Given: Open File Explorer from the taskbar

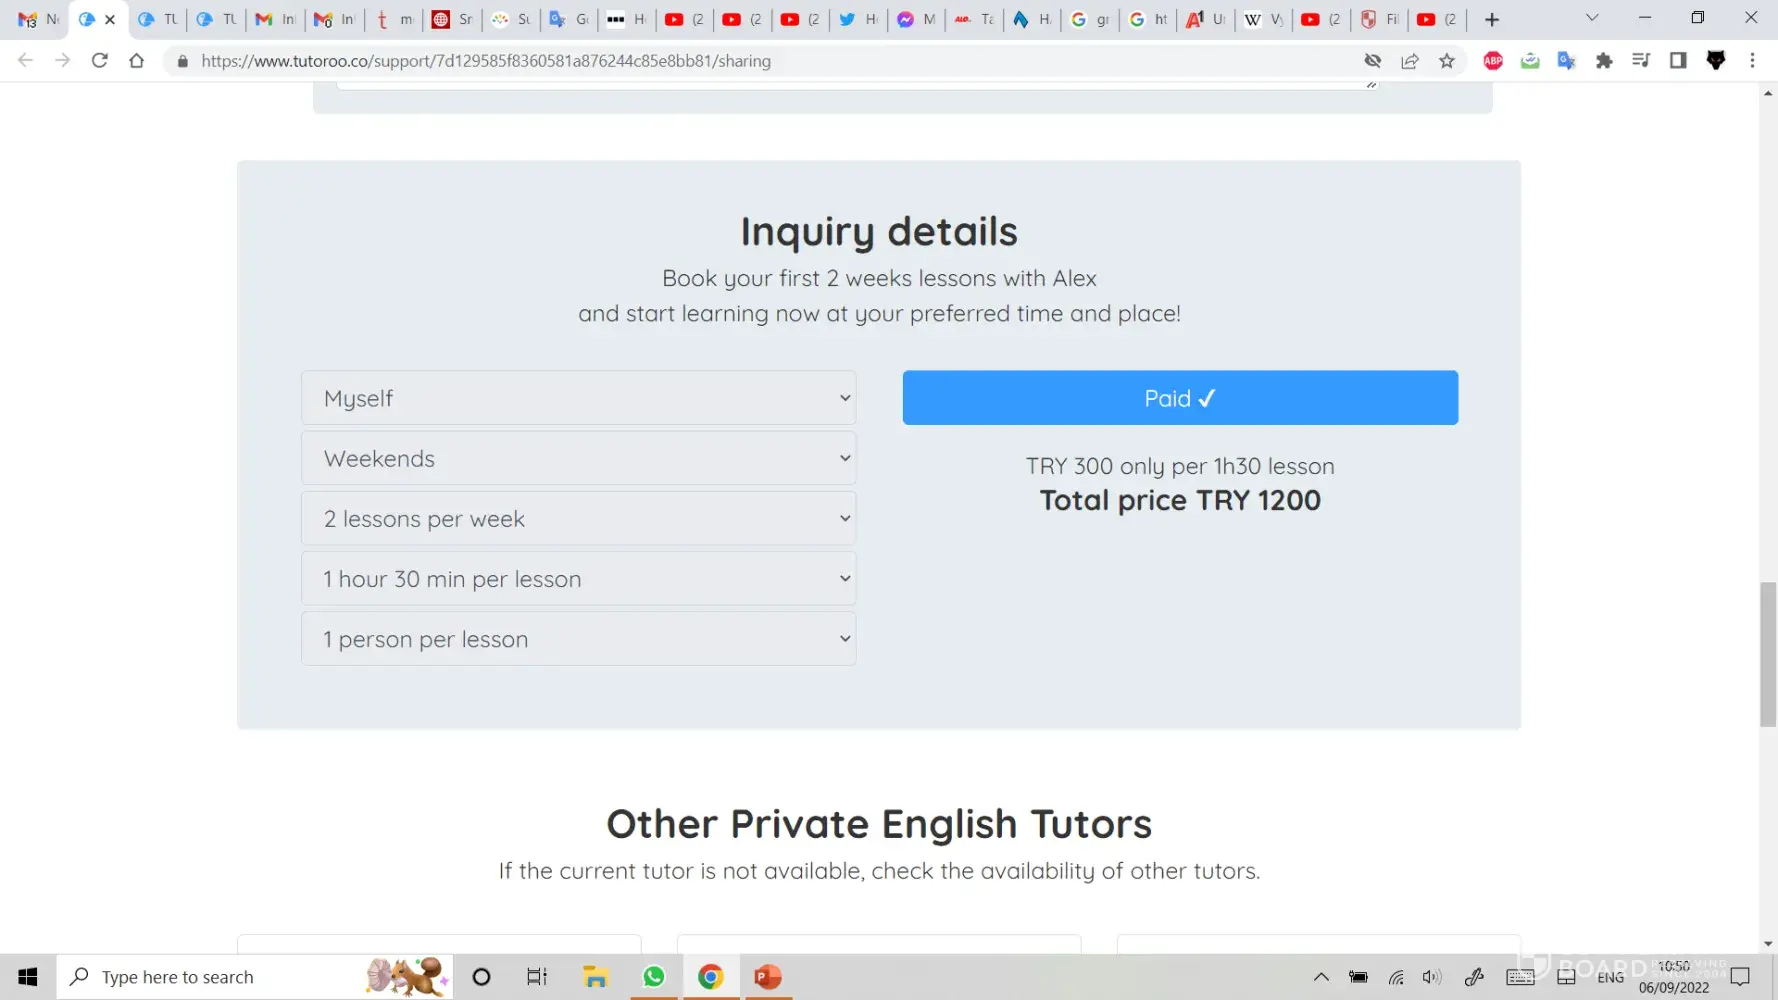Looking at the screenshot, I should pyautogui.click(x=596, y=977).
